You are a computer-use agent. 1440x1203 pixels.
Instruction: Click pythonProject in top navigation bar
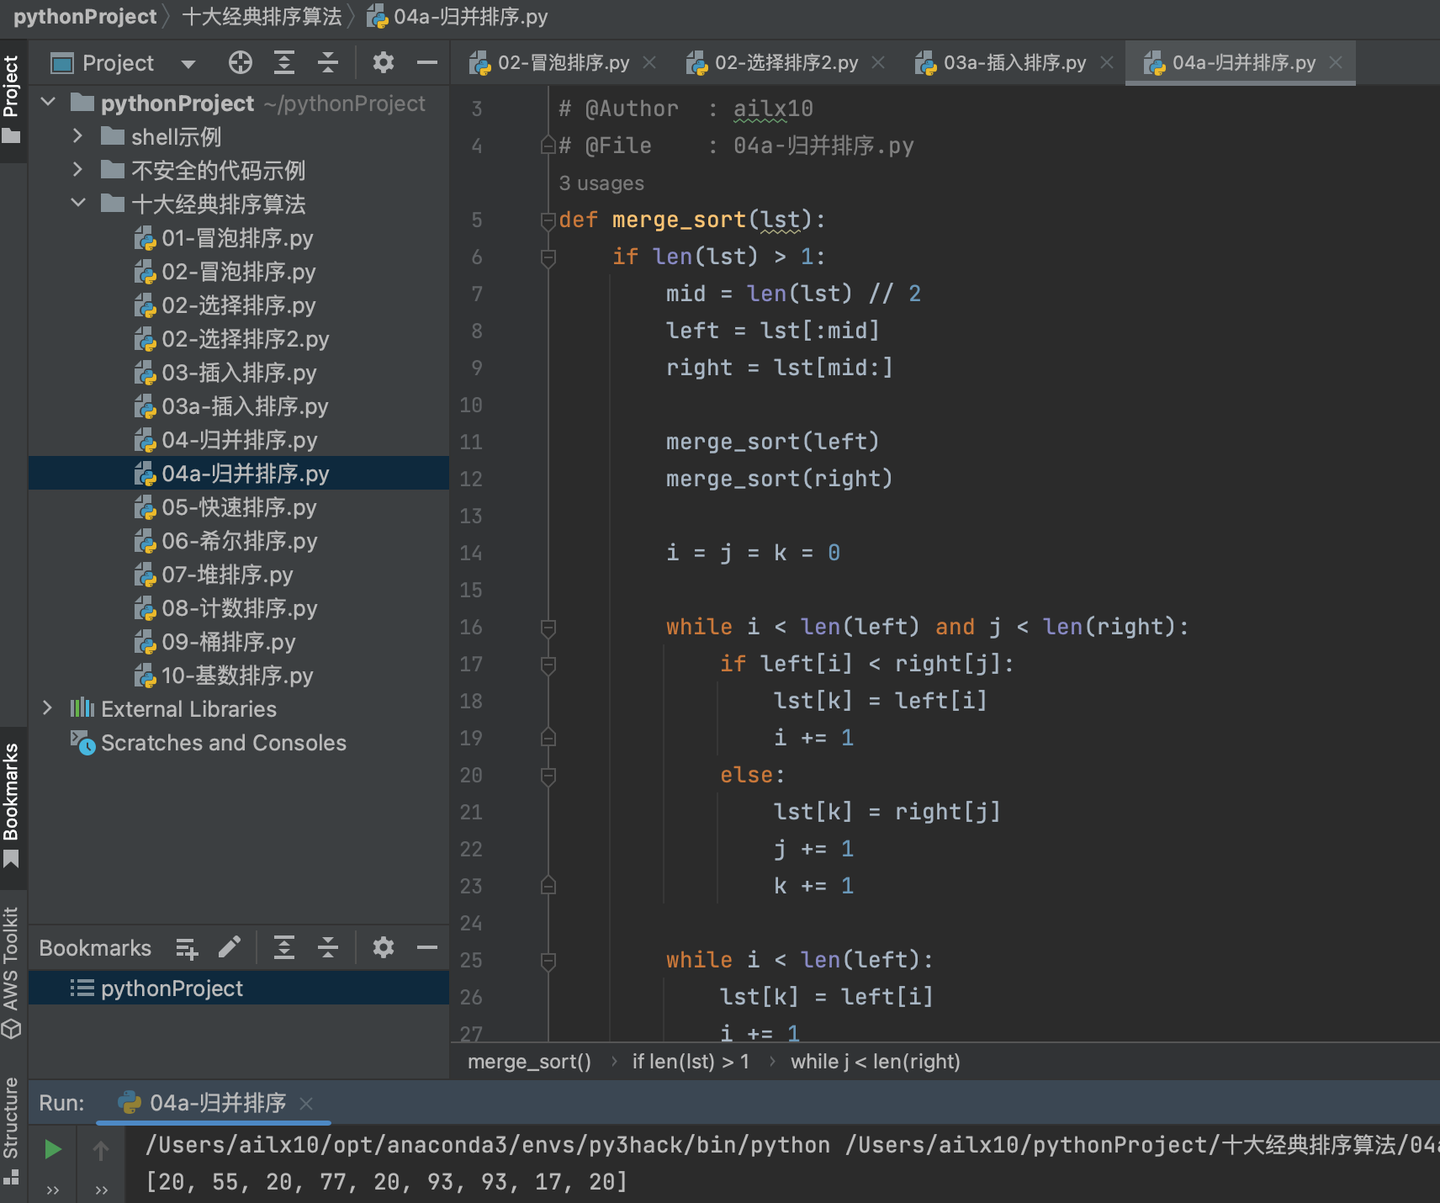85,17
